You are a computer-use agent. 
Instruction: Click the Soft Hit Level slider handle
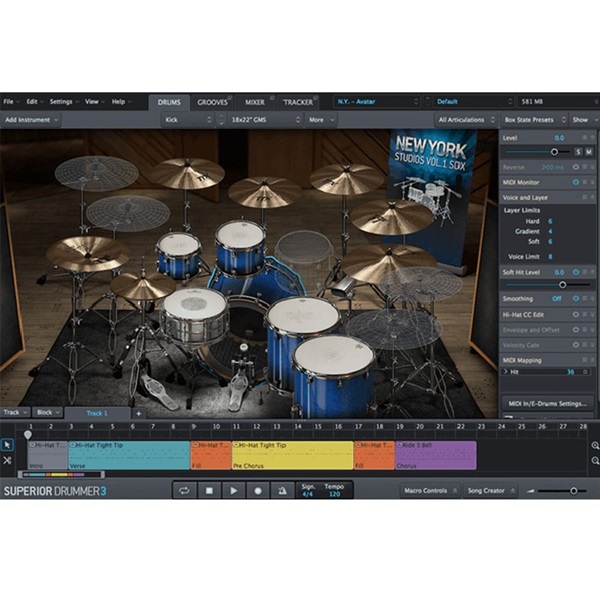(x=562, y=285)
